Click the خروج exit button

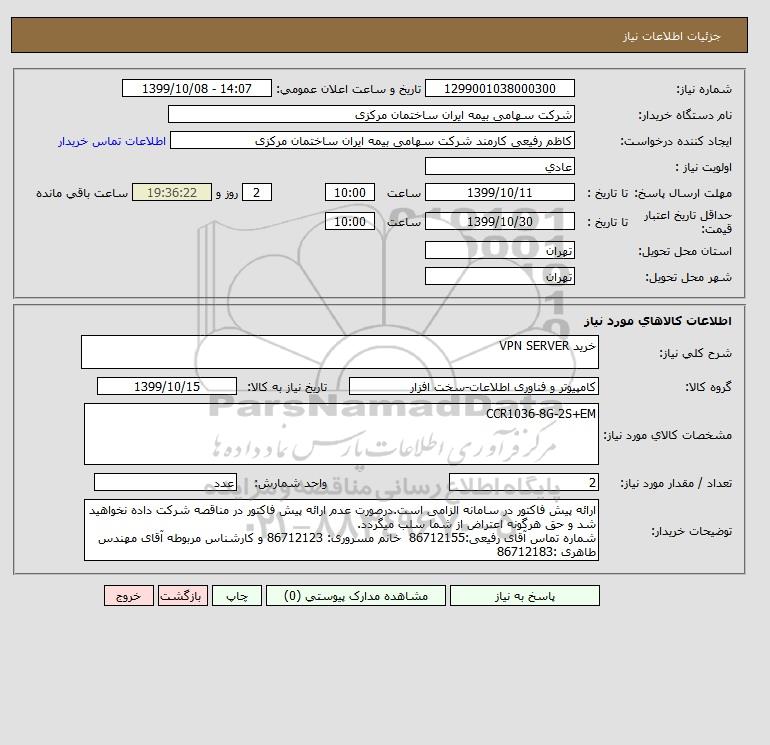pos(129,596)
